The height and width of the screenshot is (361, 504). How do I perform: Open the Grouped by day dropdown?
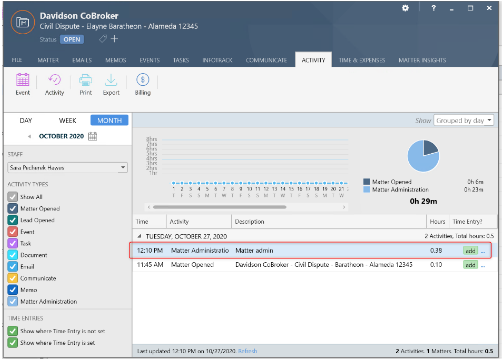[463, 120]
